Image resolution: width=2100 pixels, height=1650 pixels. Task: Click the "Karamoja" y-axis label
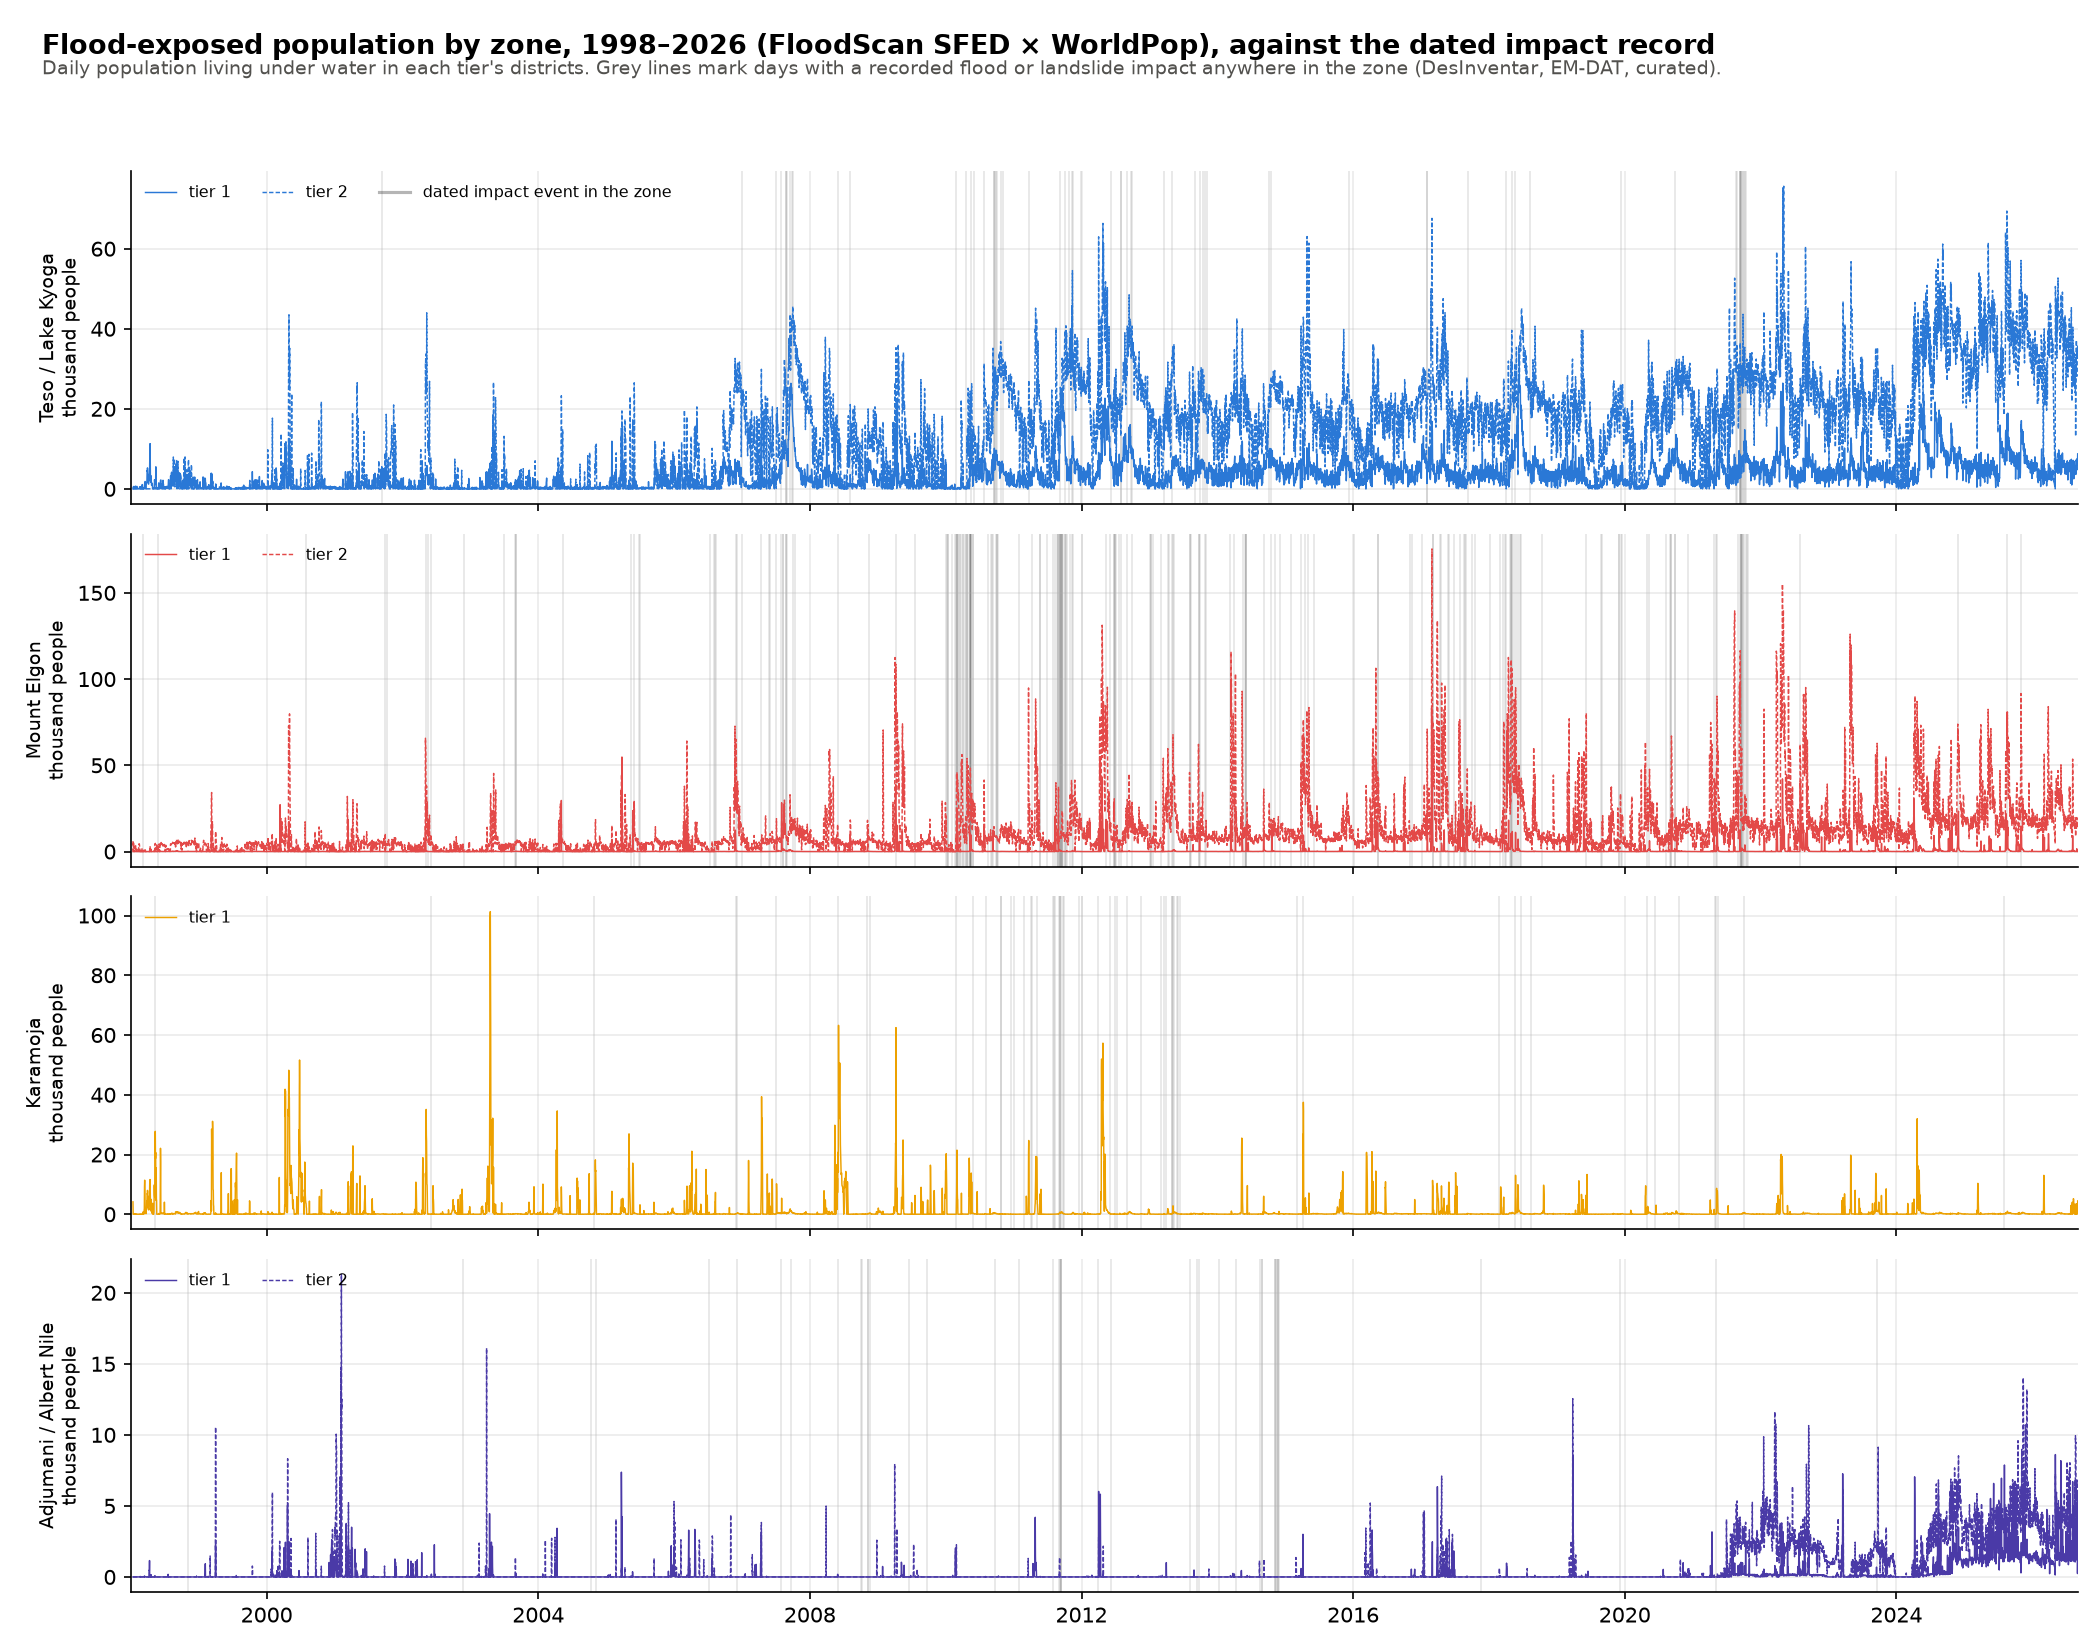click(x=34, y=1063)
